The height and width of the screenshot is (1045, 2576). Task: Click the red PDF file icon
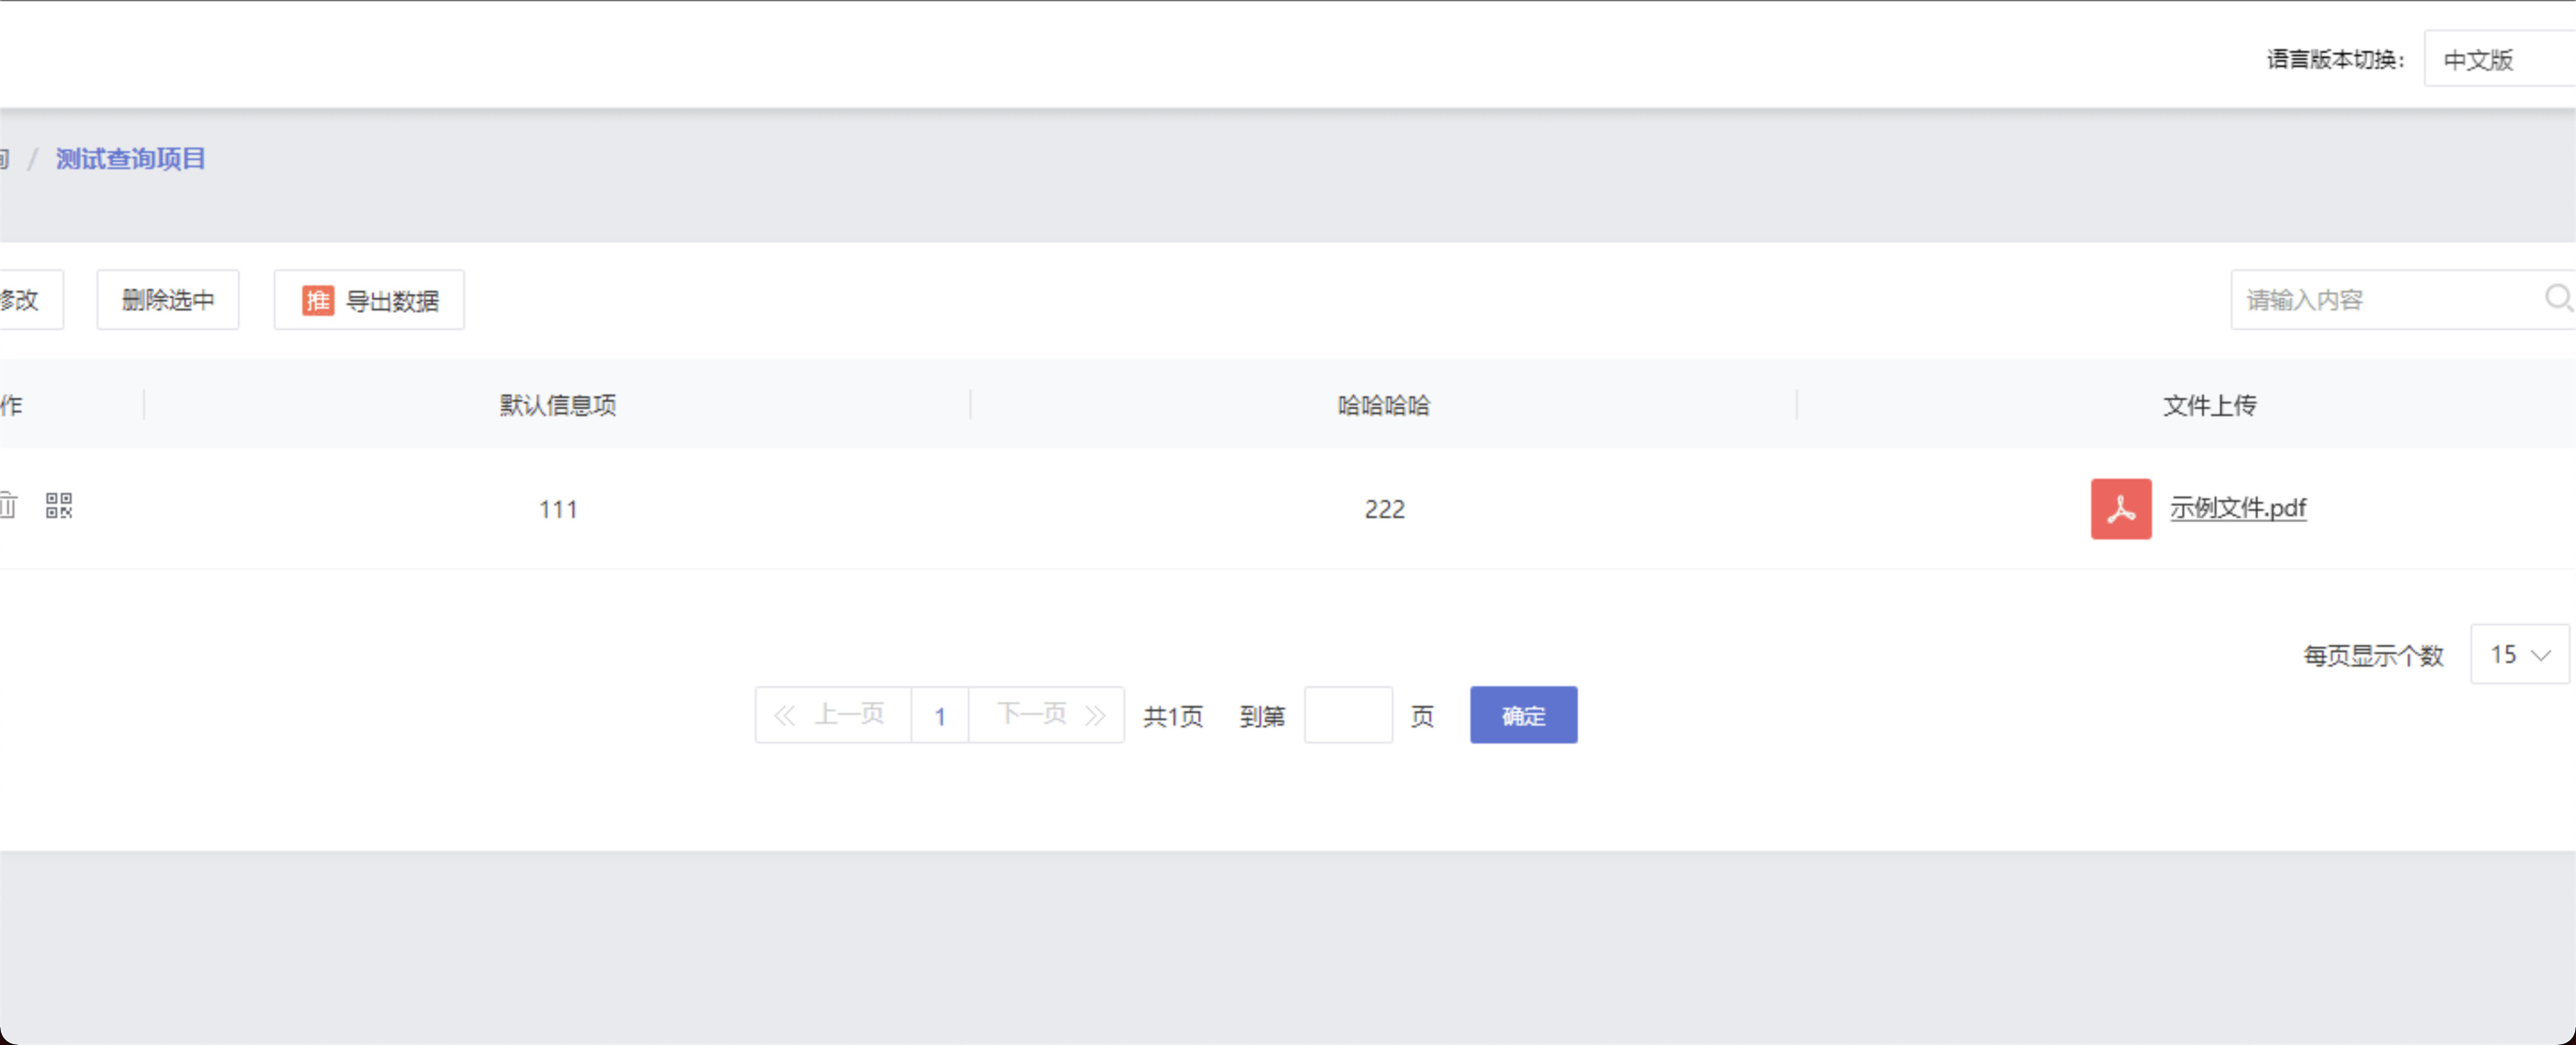tap(2120, 509)
